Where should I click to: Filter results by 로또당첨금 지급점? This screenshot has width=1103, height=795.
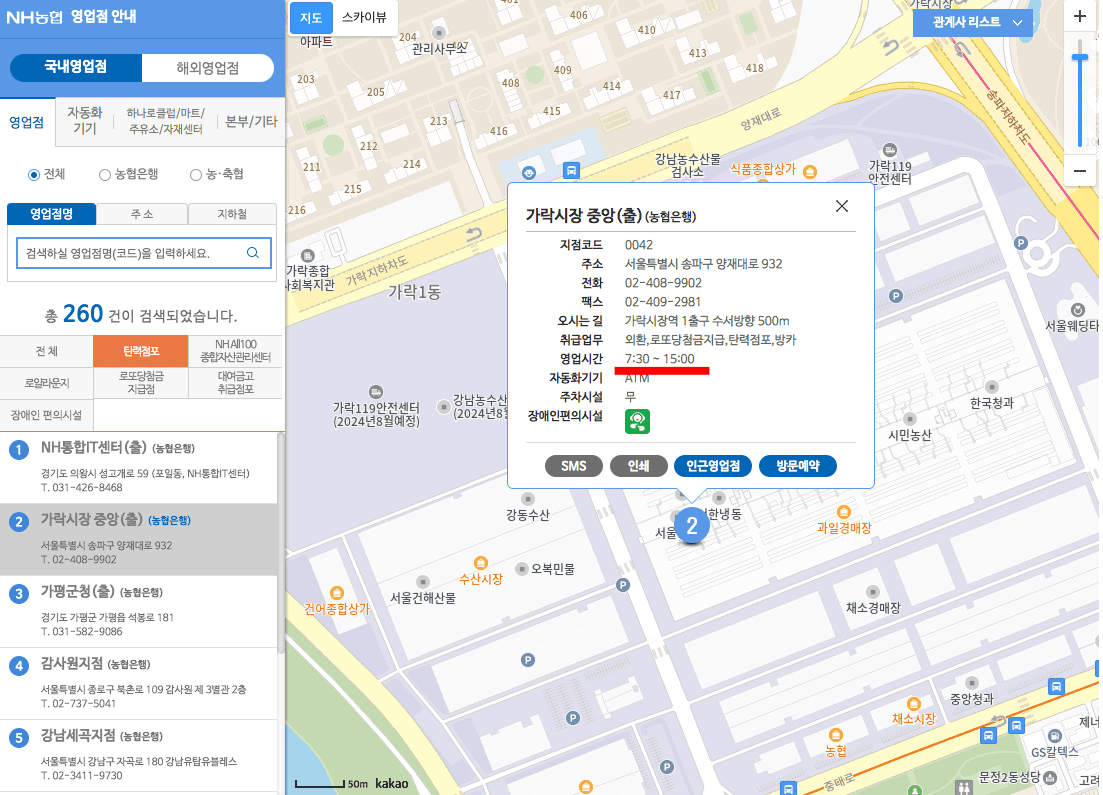[x=141, y=383]
